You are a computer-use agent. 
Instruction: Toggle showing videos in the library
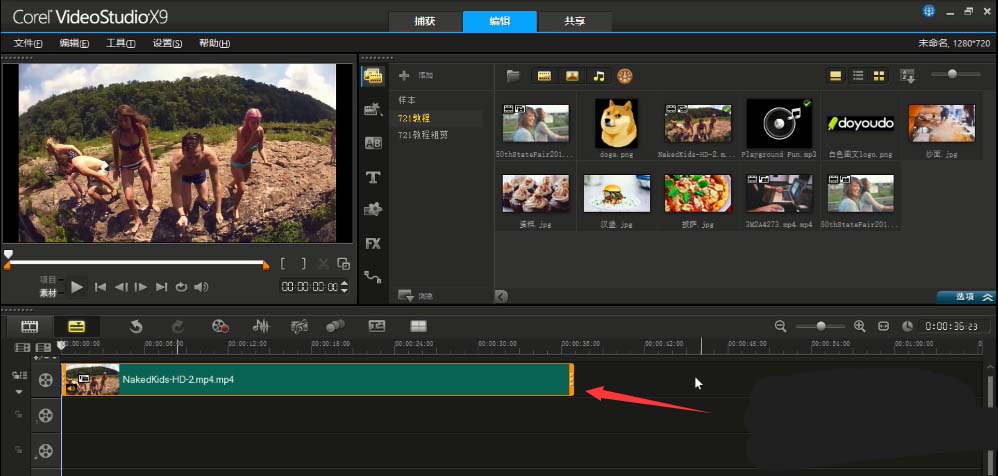click(544, 76)
